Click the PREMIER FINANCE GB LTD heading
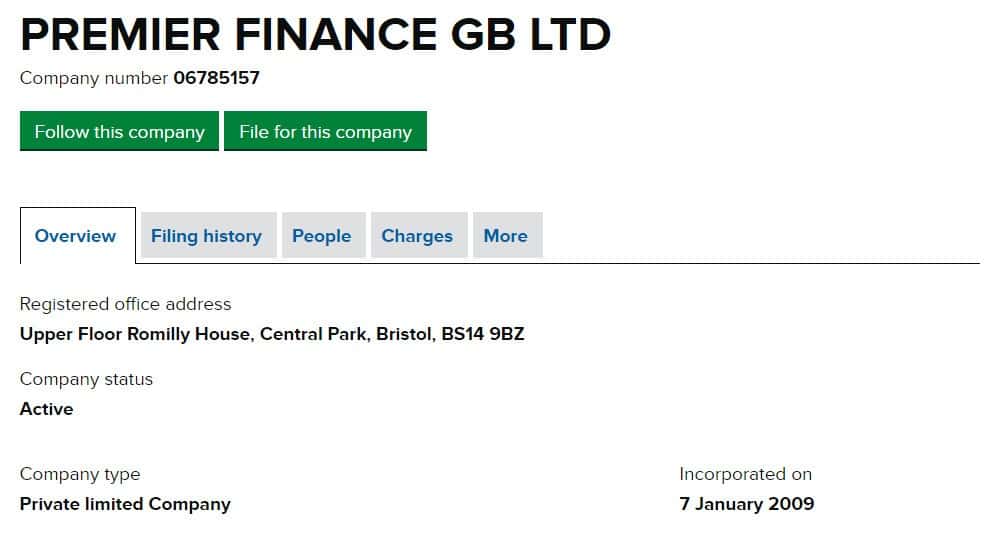The width and height of the screenshot is (992, 552). pyautogui.click(x=315, y=36)
